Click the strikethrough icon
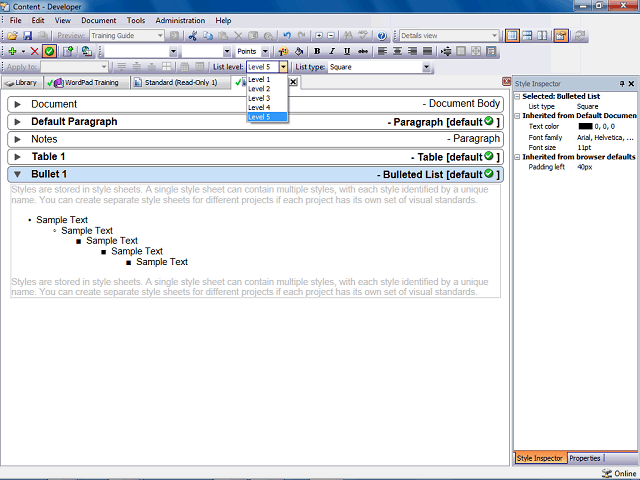This screenshot has height=480, width=640. (362, 51)
